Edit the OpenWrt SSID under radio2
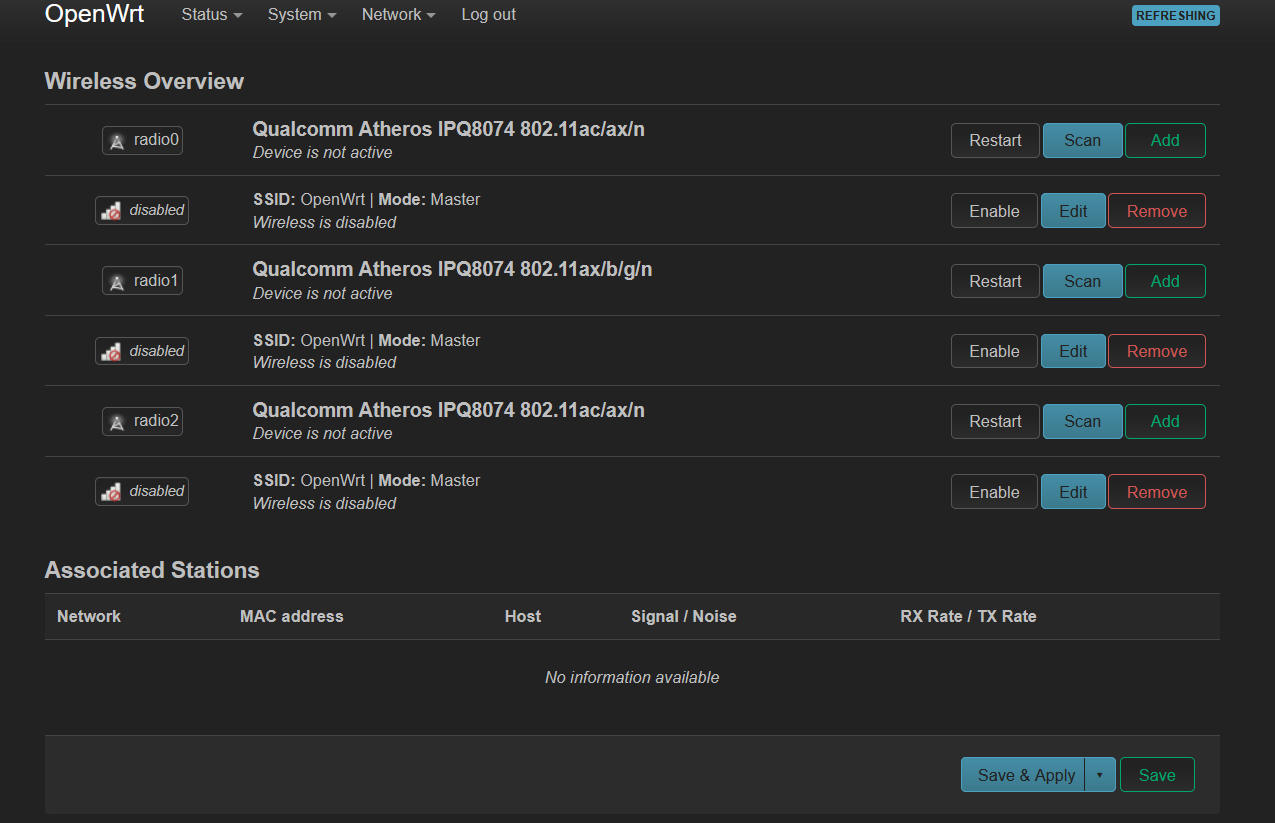 pyautogui.click(x=1073, y=492)
